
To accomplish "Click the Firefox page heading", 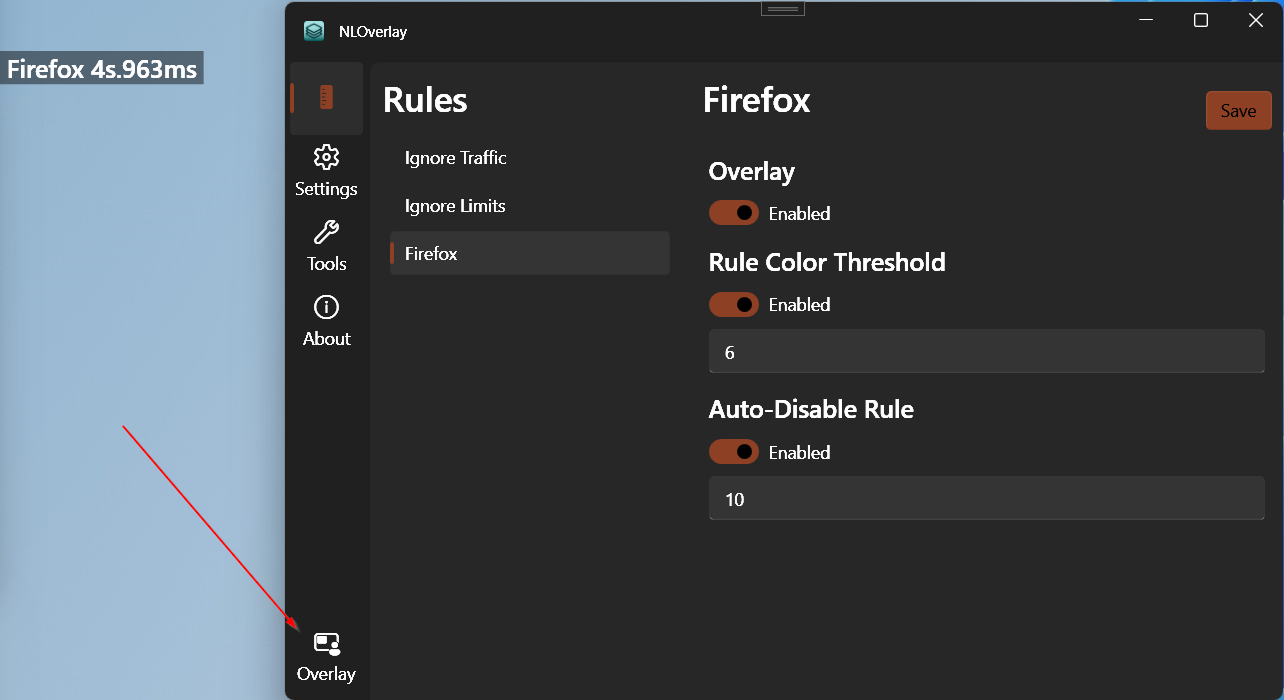I will click(757, 100).
